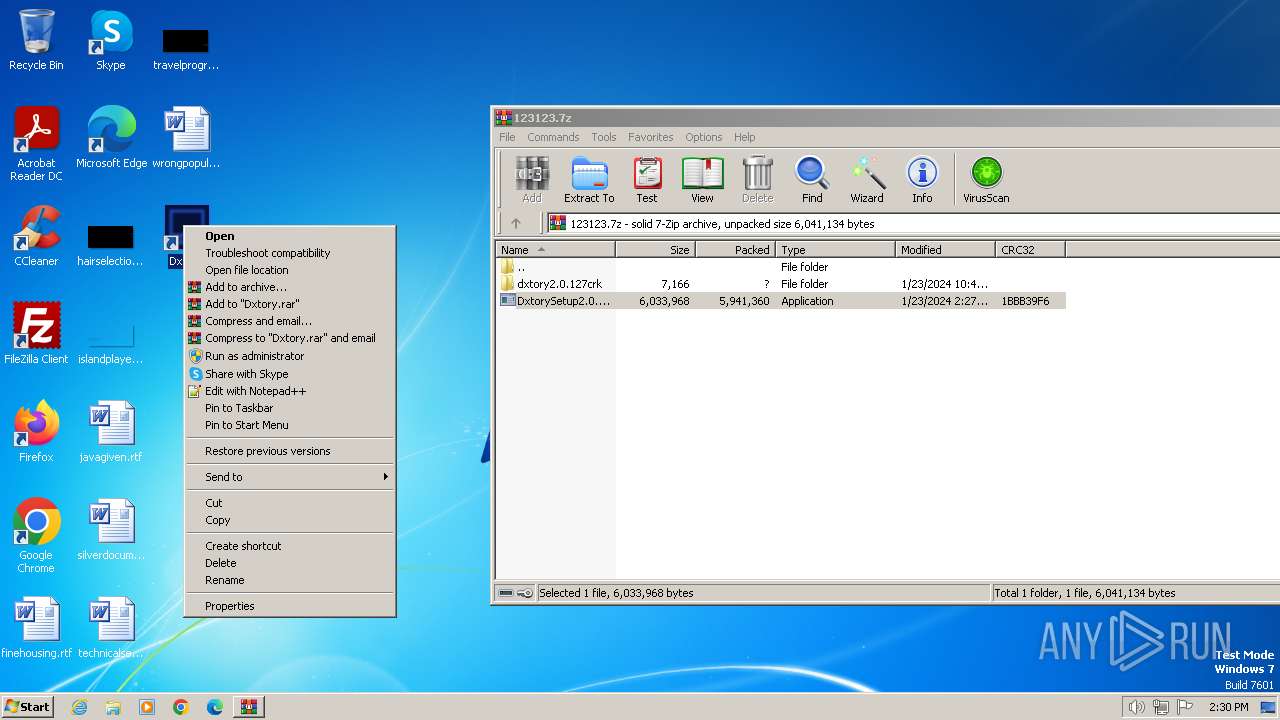
Task: Click the Test archive toolbar icon
Action: 647,180
